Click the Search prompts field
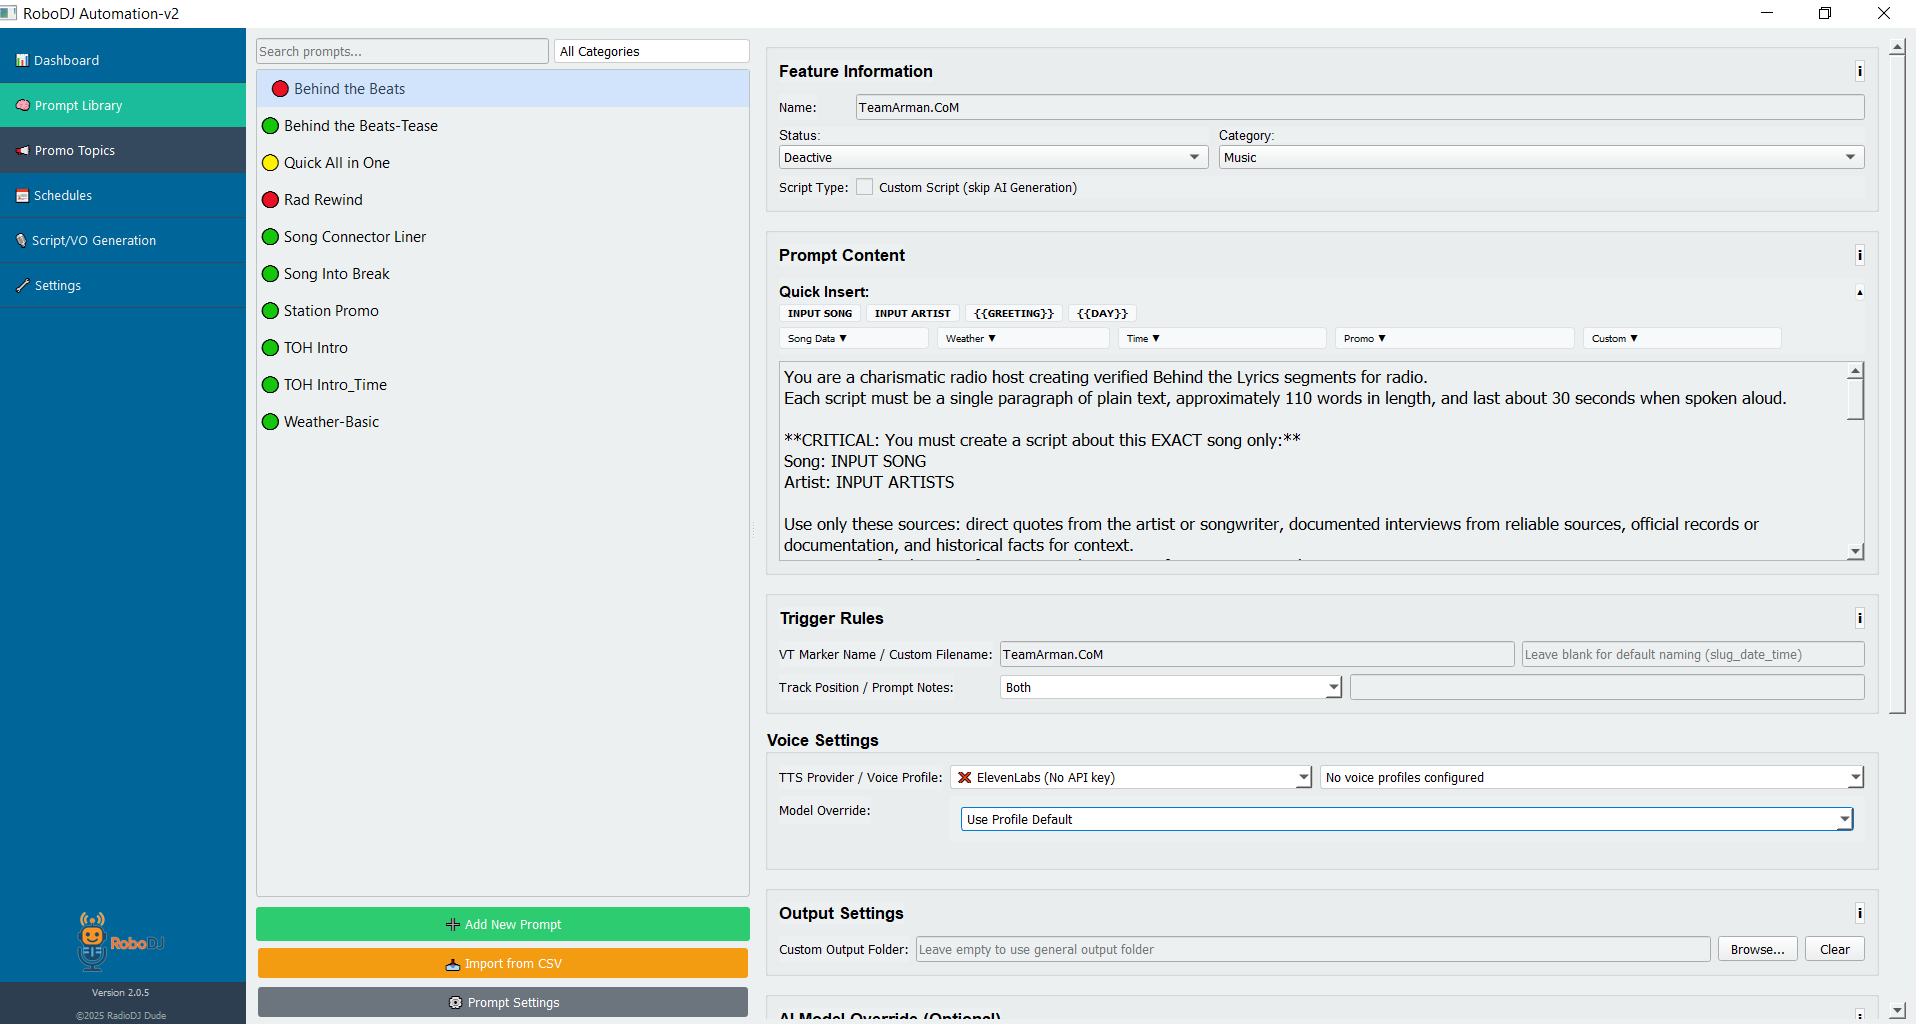The image size is (1916, 1024). pos(402,51)
